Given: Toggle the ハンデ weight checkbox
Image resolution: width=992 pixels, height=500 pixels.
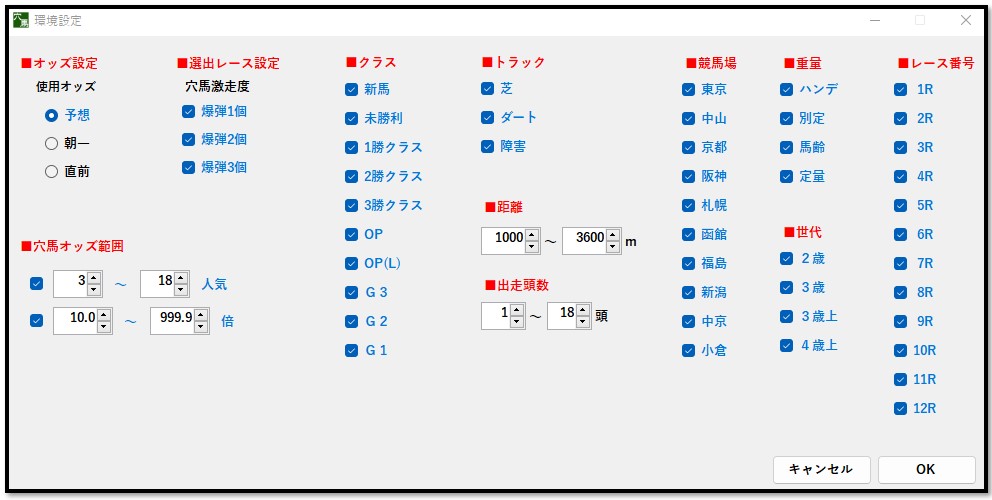Looking at the screenshot, I should pos(786,89).
